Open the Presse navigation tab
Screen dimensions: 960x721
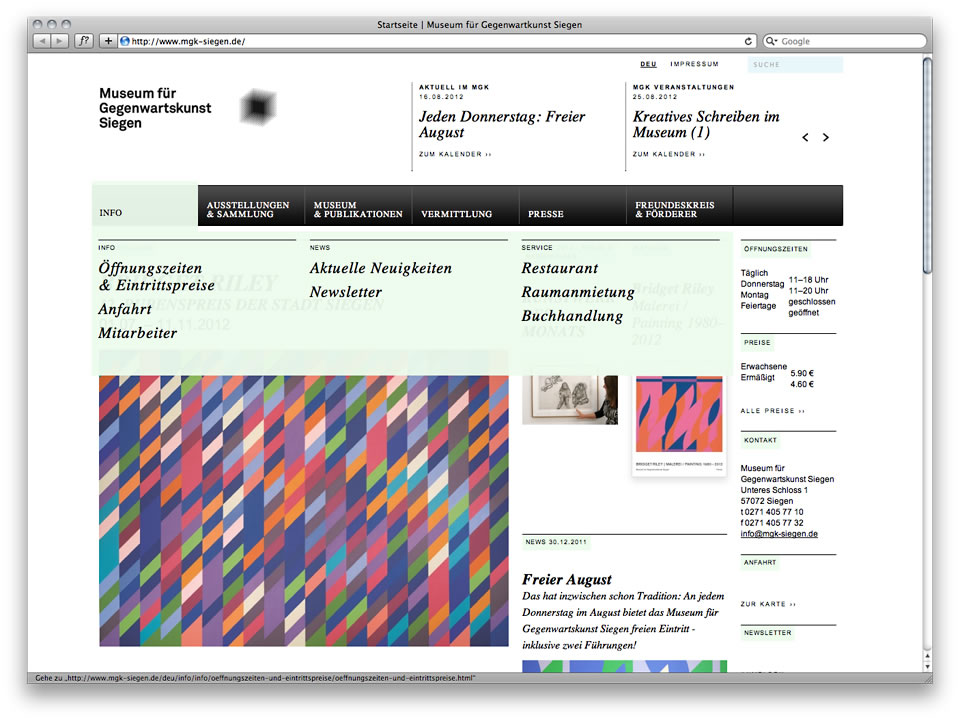[x=572, y=206]
